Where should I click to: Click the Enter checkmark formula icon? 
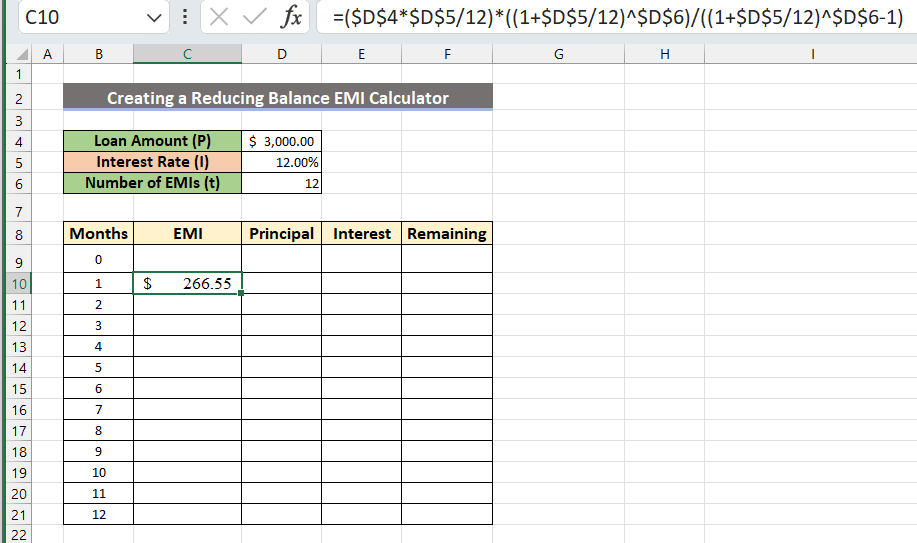tap(254, 17)
